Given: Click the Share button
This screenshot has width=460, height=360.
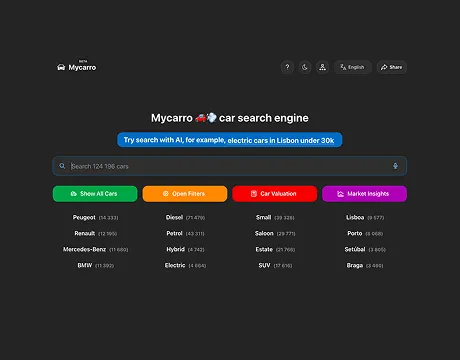Looking at the screenshot, I should (392, 67).
